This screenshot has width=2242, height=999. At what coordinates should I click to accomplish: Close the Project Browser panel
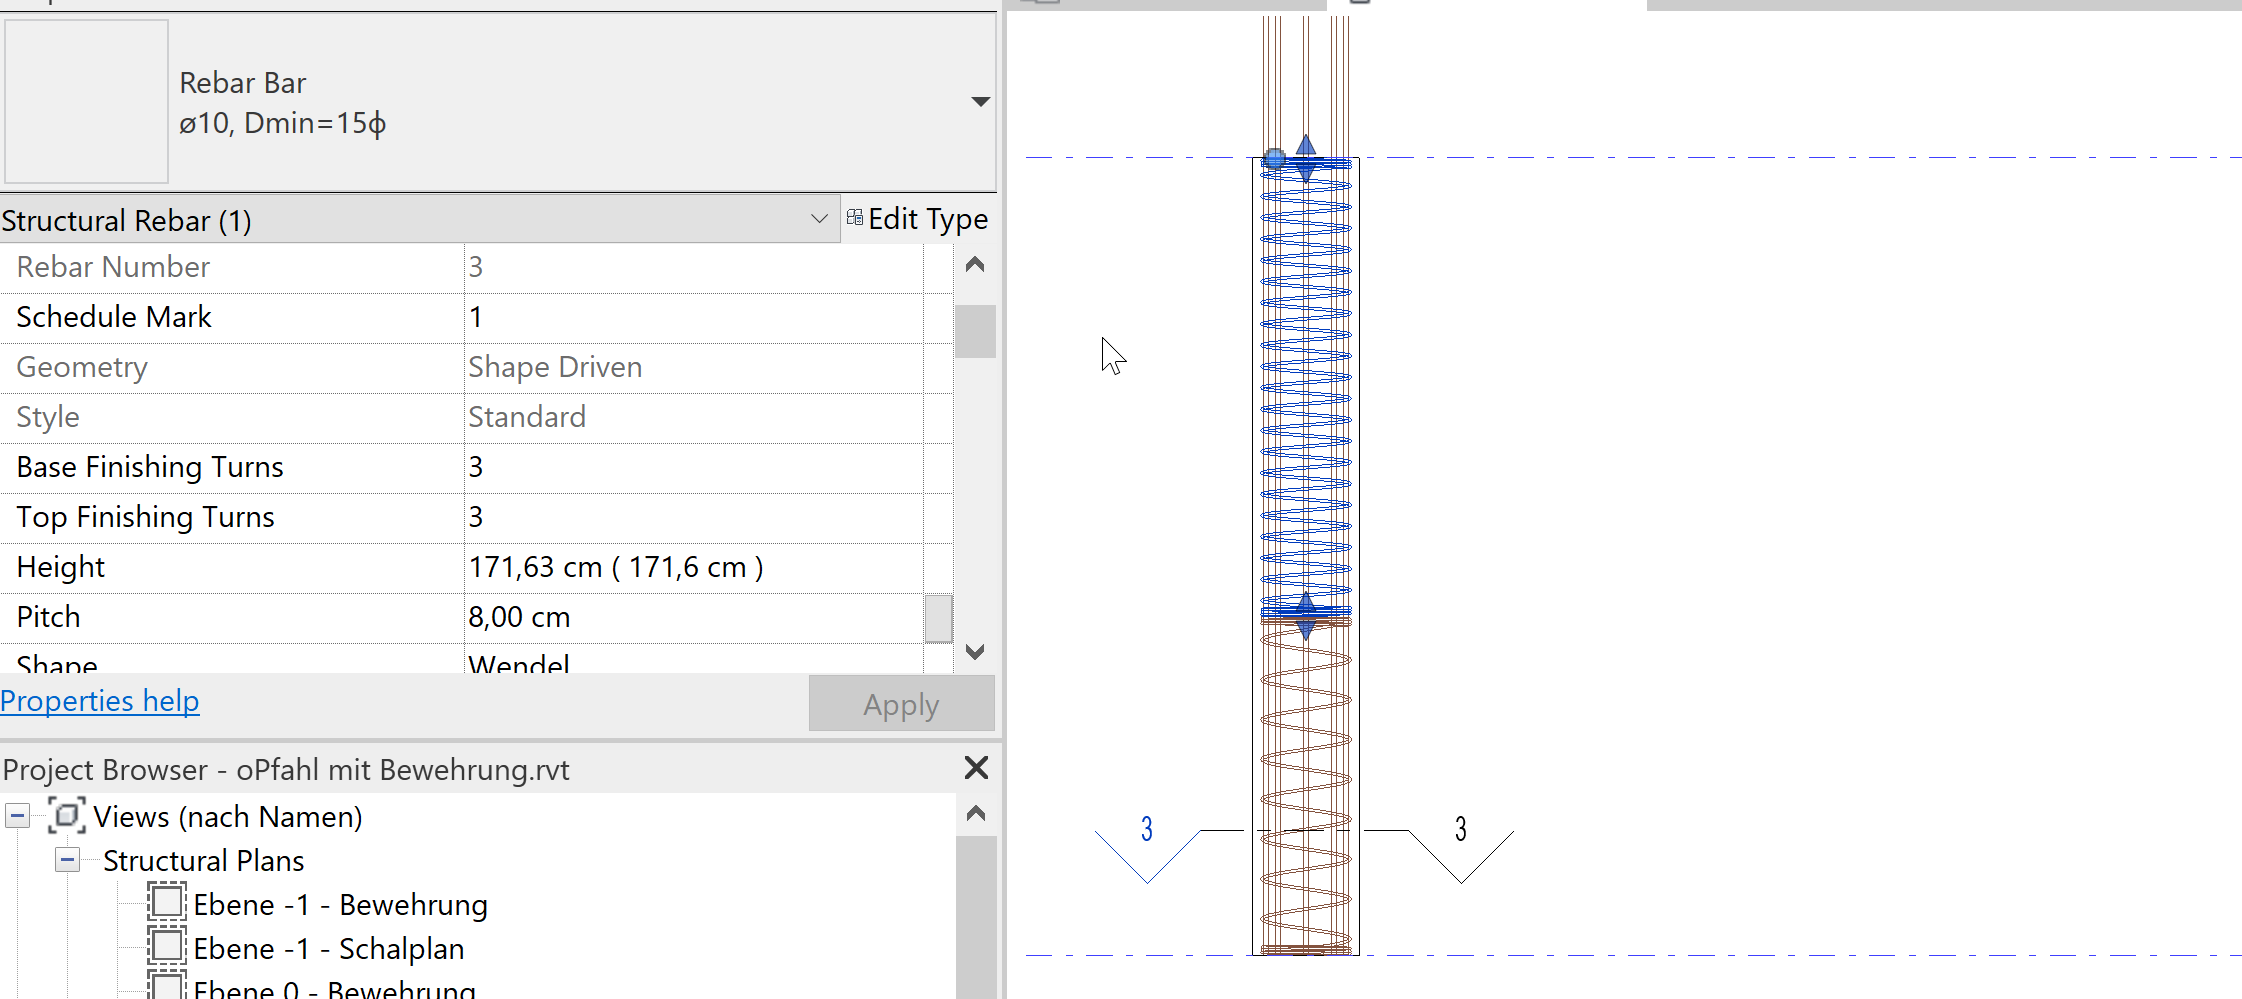[x=975, y=768]
